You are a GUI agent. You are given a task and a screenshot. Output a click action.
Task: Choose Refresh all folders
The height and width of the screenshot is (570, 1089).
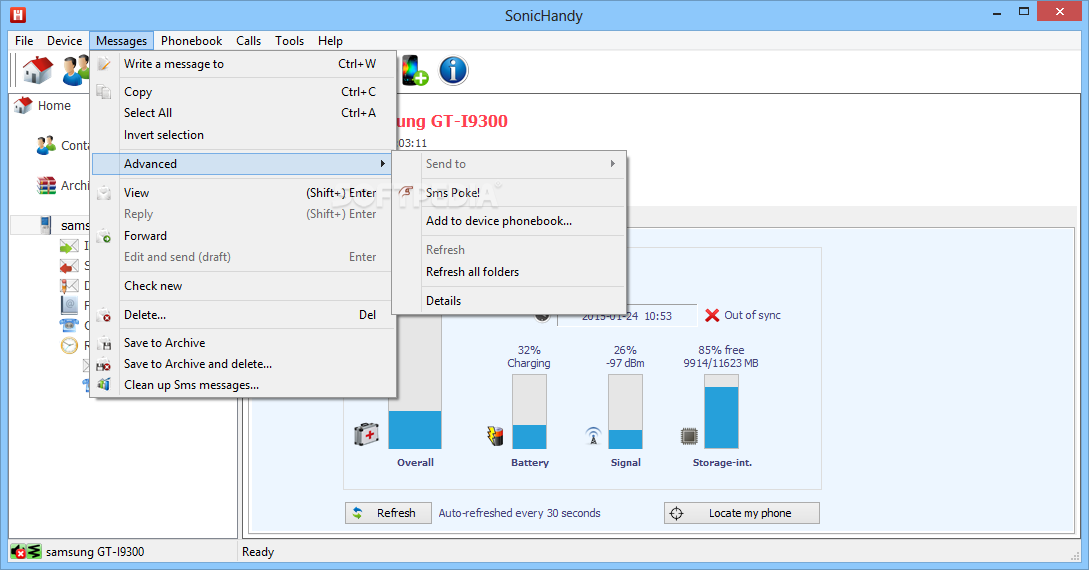tap(510, 272)
